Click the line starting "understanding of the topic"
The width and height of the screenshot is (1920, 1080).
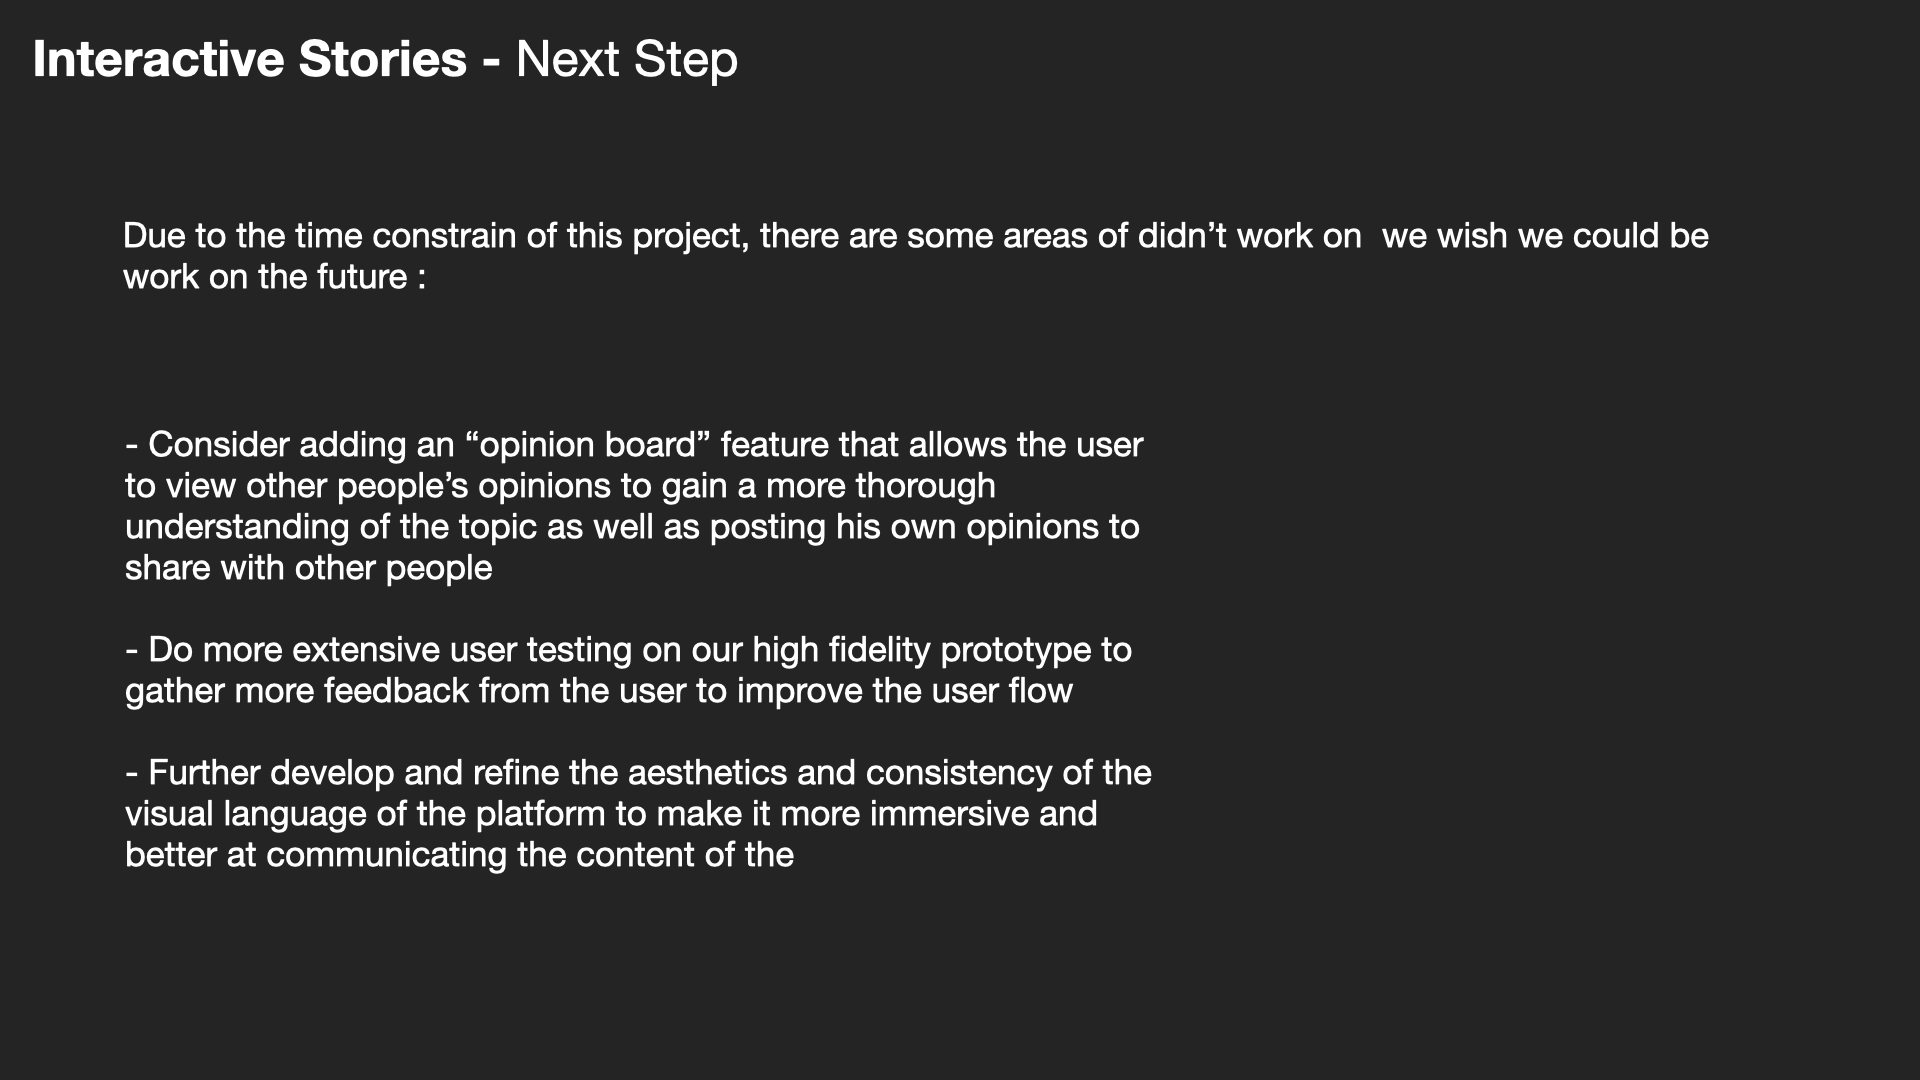pyautogui.click(x=632, y=527)
